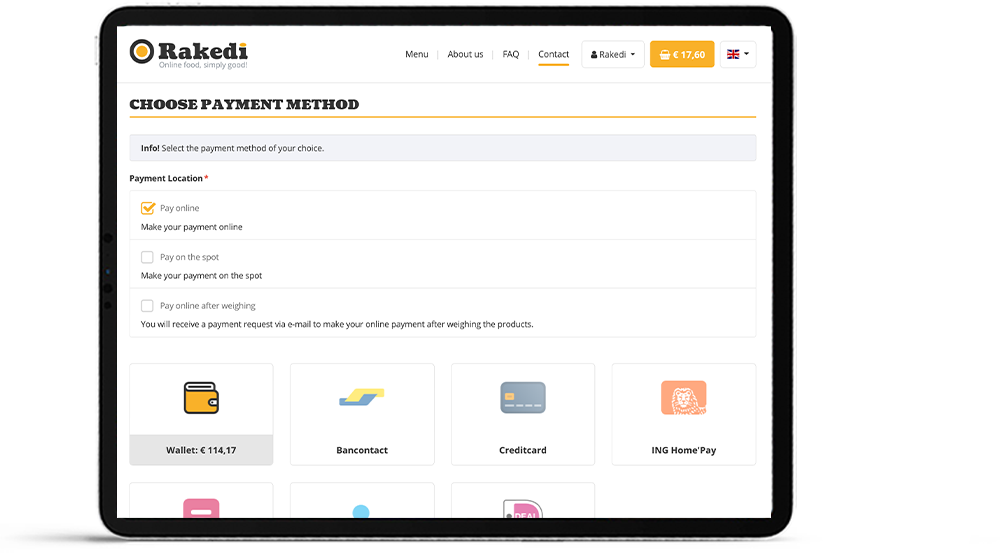This screenshot has height=553, width=1000.
Task: Click the 'Make your payment online' text
Action: 191,227
